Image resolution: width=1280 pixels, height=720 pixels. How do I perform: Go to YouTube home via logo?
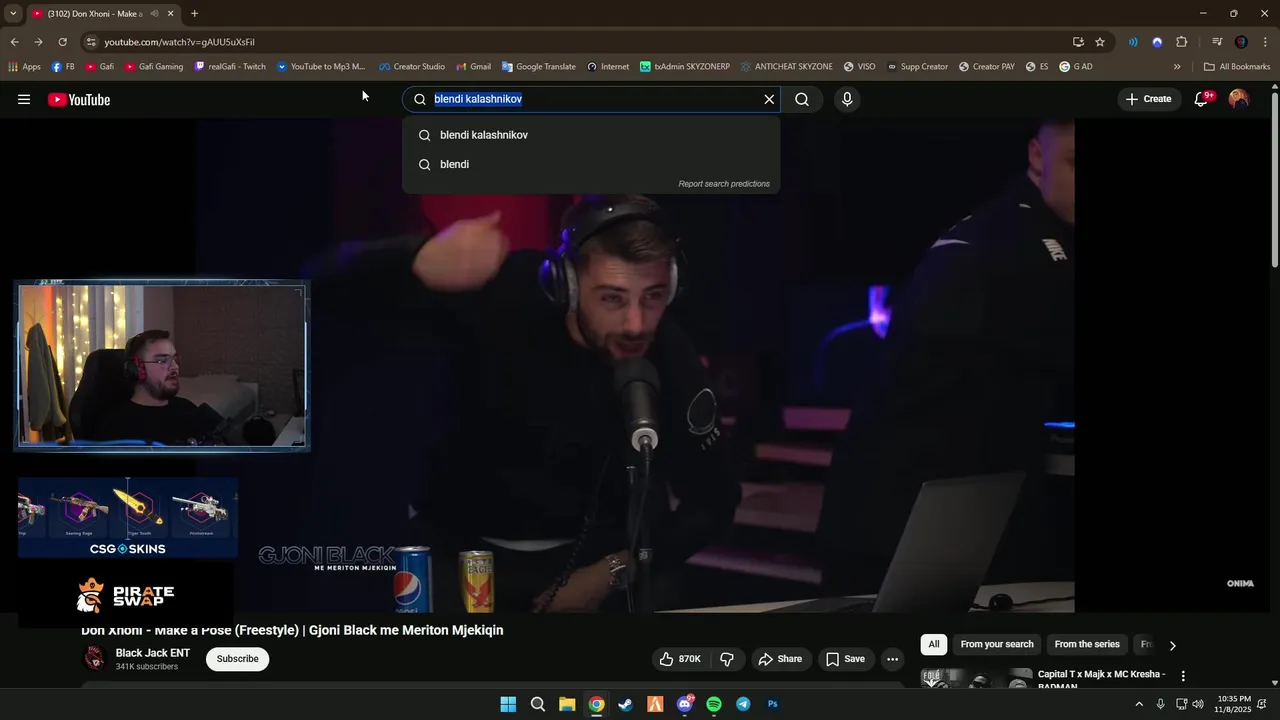point(79,99)
